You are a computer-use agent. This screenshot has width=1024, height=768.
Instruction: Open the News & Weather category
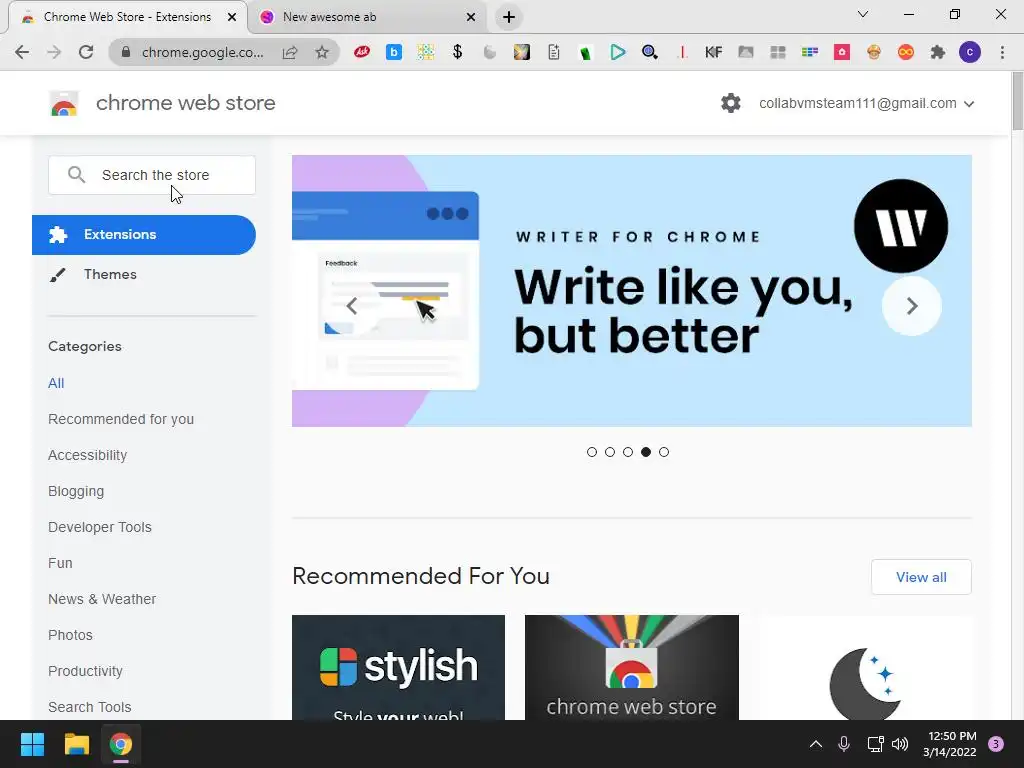(x=102, y=599)
